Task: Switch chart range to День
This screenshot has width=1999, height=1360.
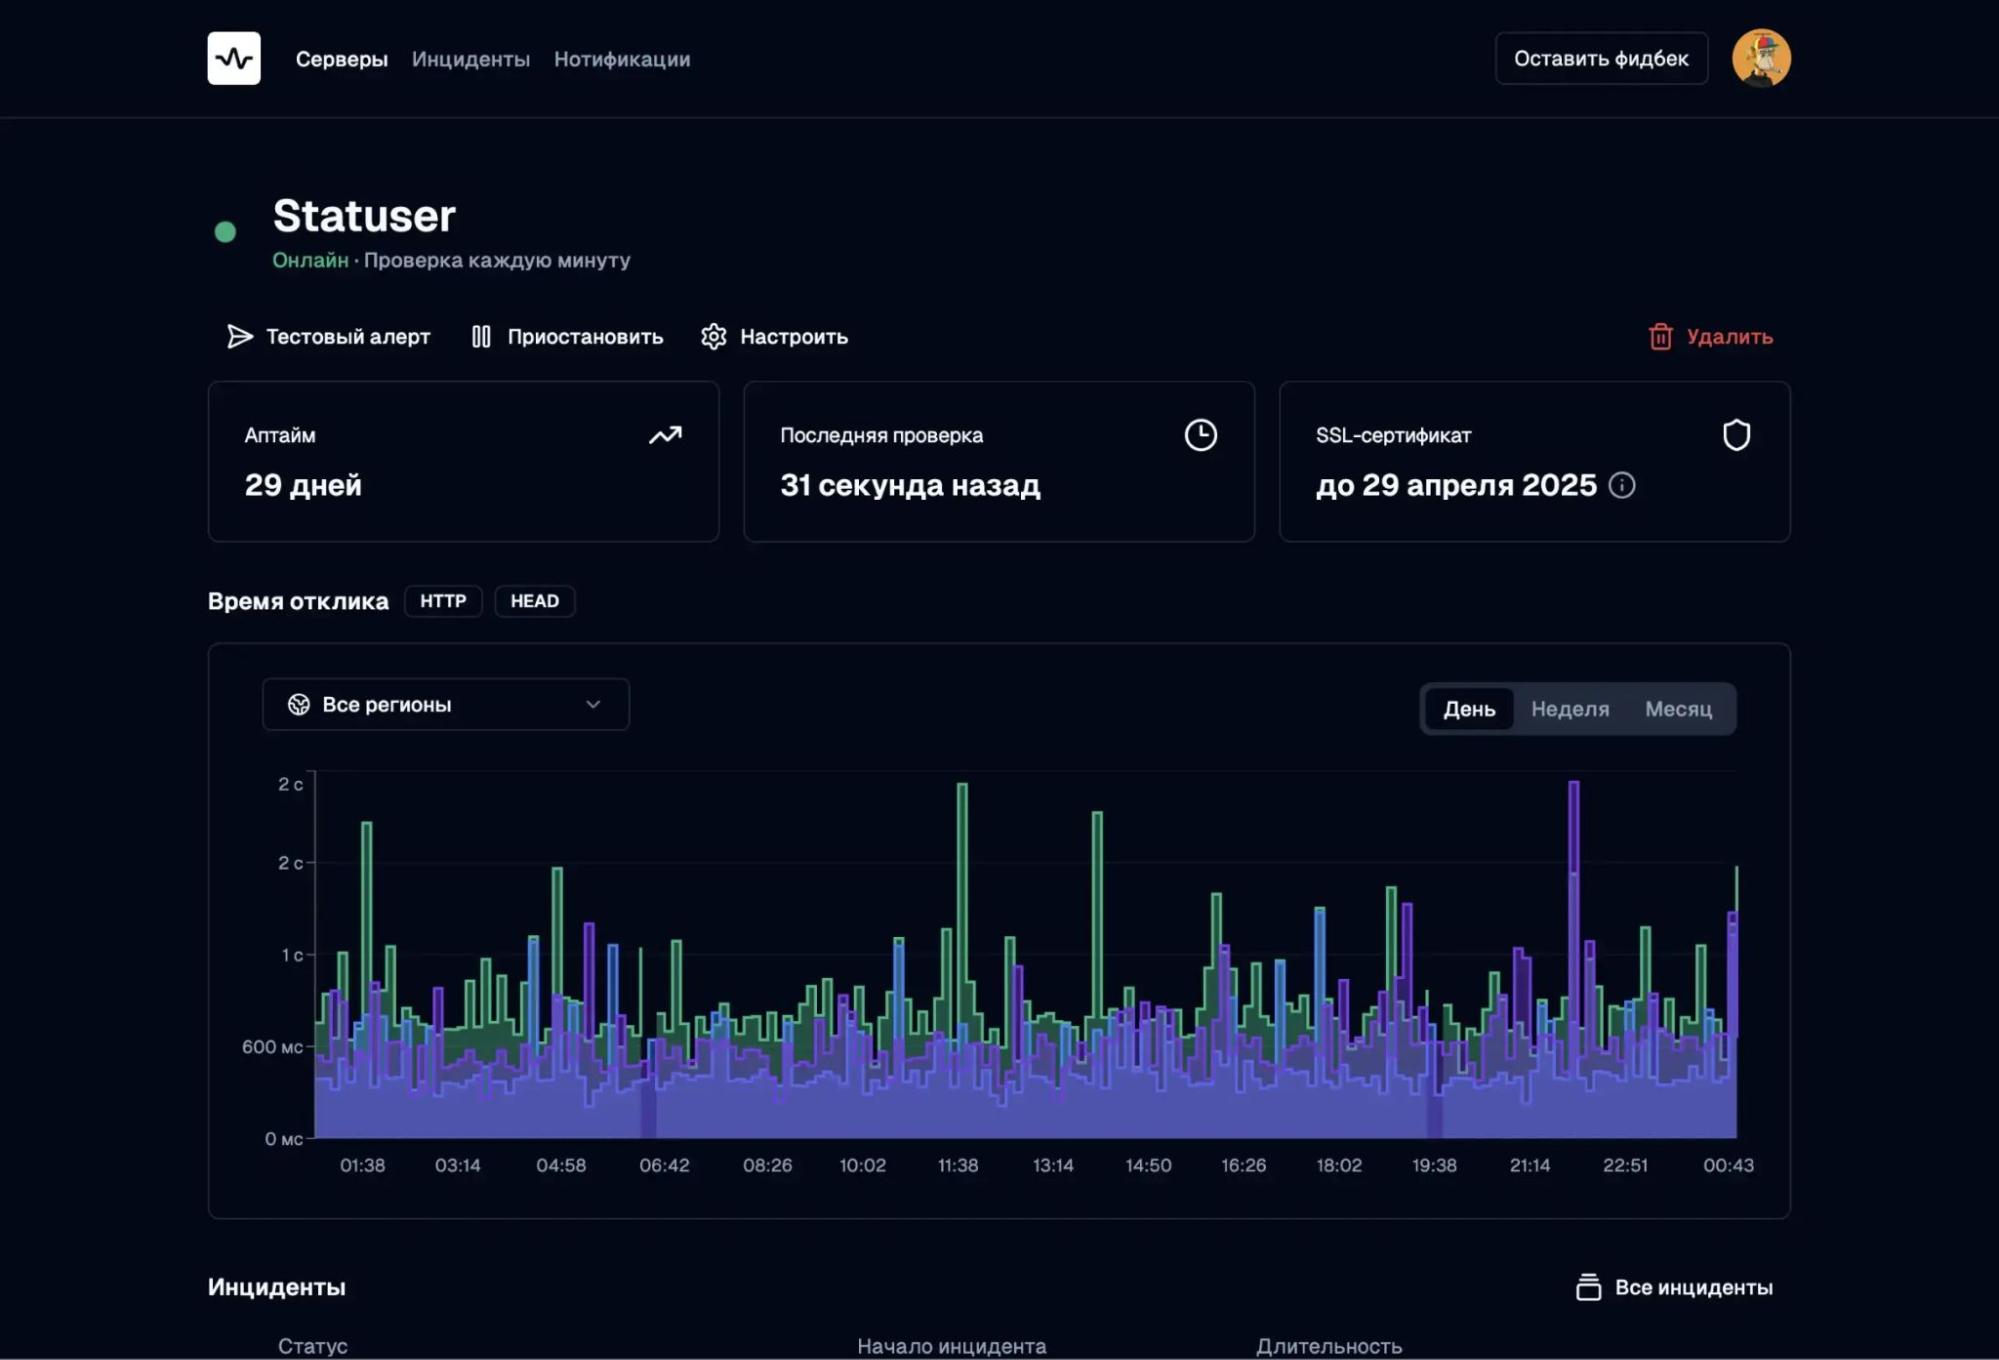Action: click(x=1469, y=709)
